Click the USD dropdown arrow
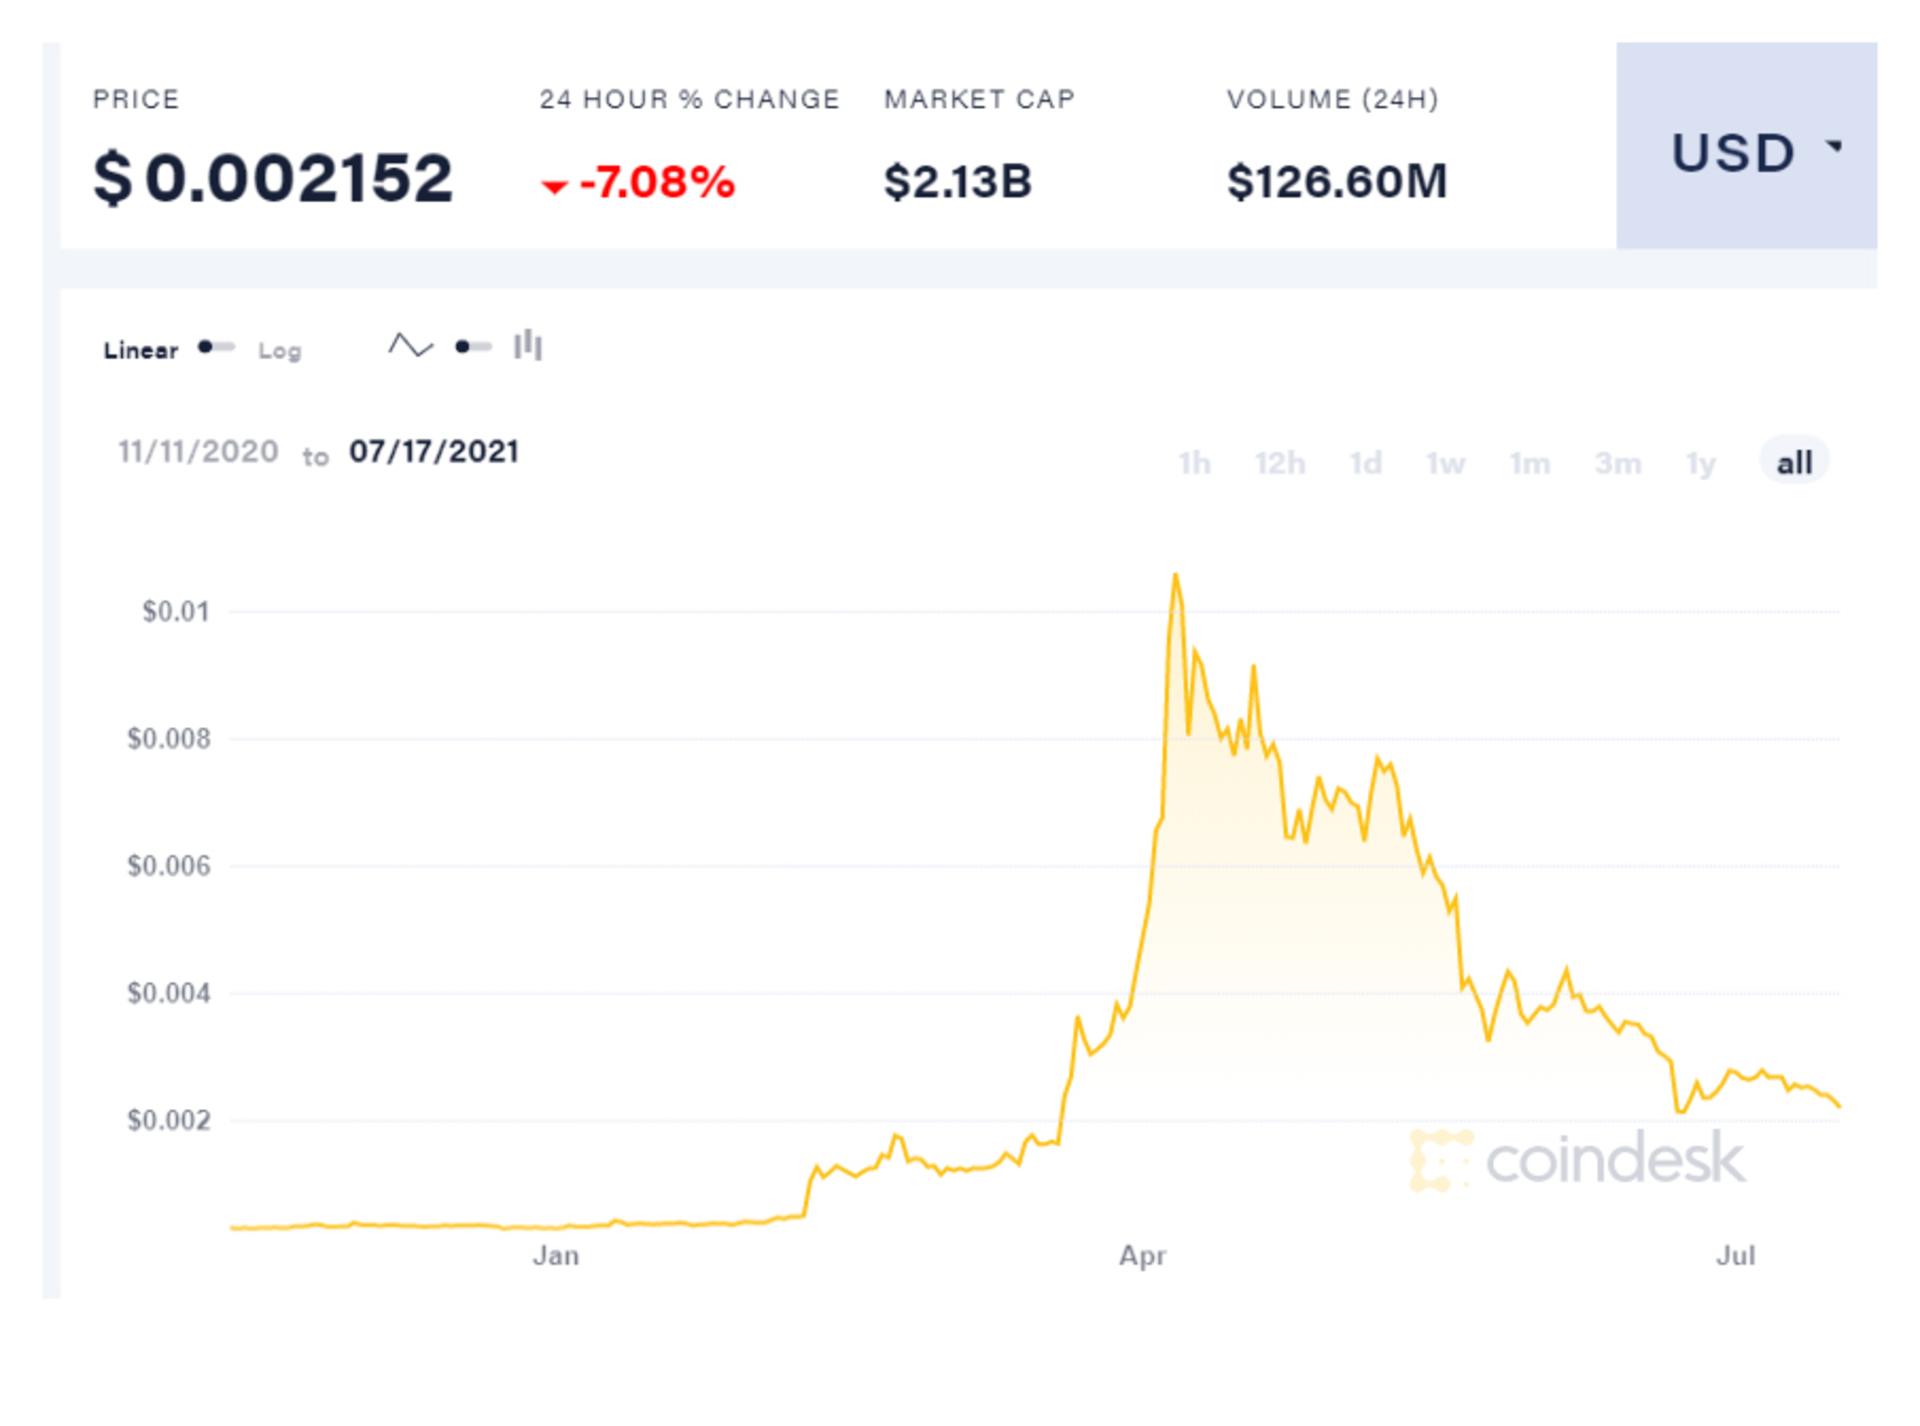 1834,147
